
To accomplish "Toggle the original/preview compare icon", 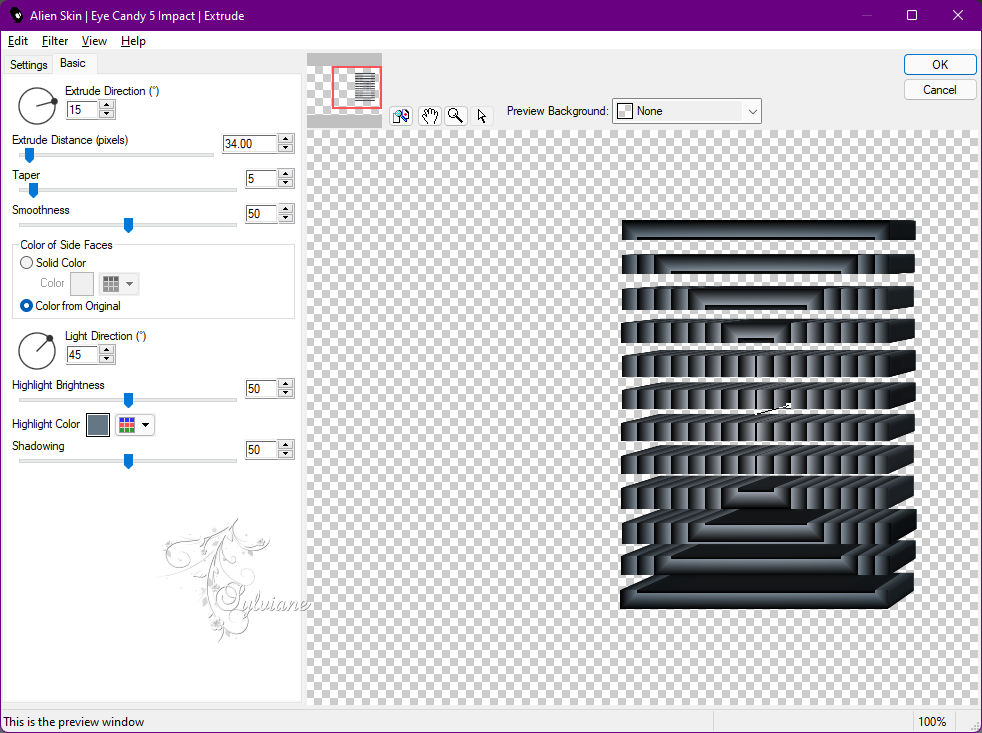I will (401, 116).
